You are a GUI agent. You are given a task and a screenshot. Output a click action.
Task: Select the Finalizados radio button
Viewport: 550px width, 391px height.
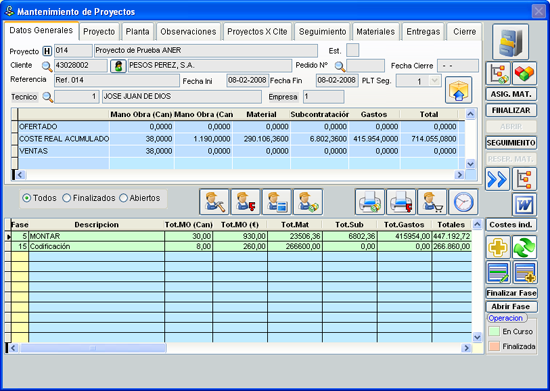click(x=67, y=198)
